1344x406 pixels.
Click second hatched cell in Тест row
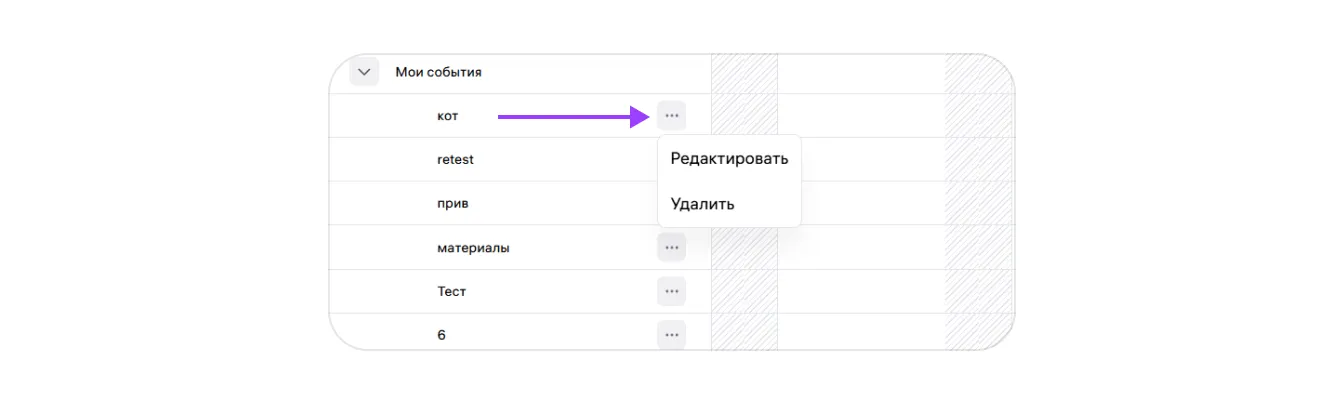(978, 291)
